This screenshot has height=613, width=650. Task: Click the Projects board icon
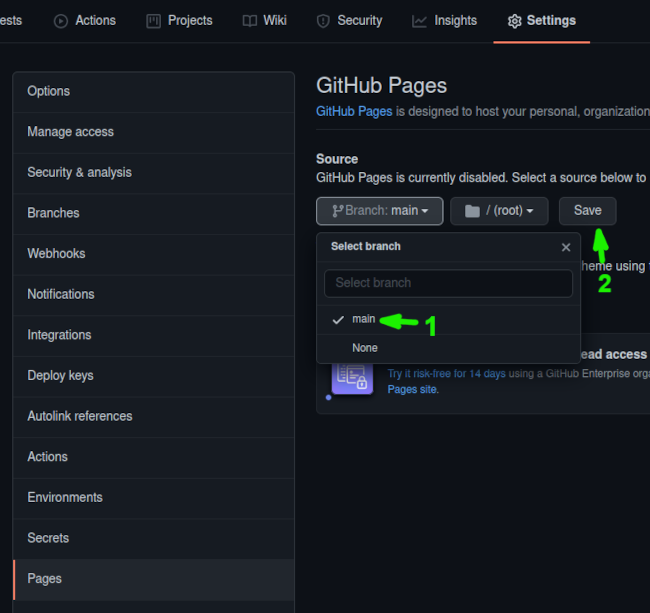point(153,21)
